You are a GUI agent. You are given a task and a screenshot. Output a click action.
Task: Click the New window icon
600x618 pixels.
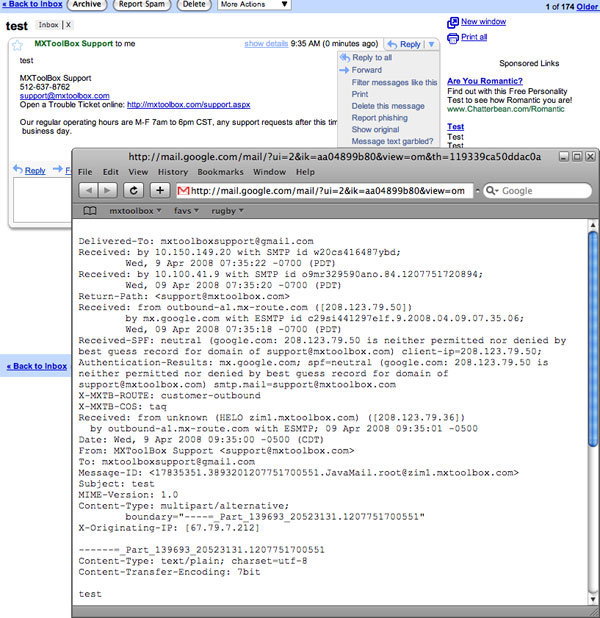(453, 21)
